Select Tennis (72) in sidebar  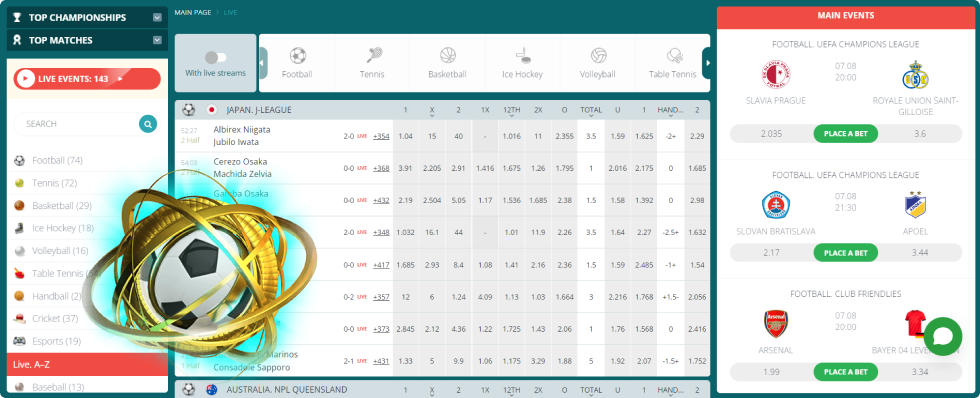(x=54, y=183)
